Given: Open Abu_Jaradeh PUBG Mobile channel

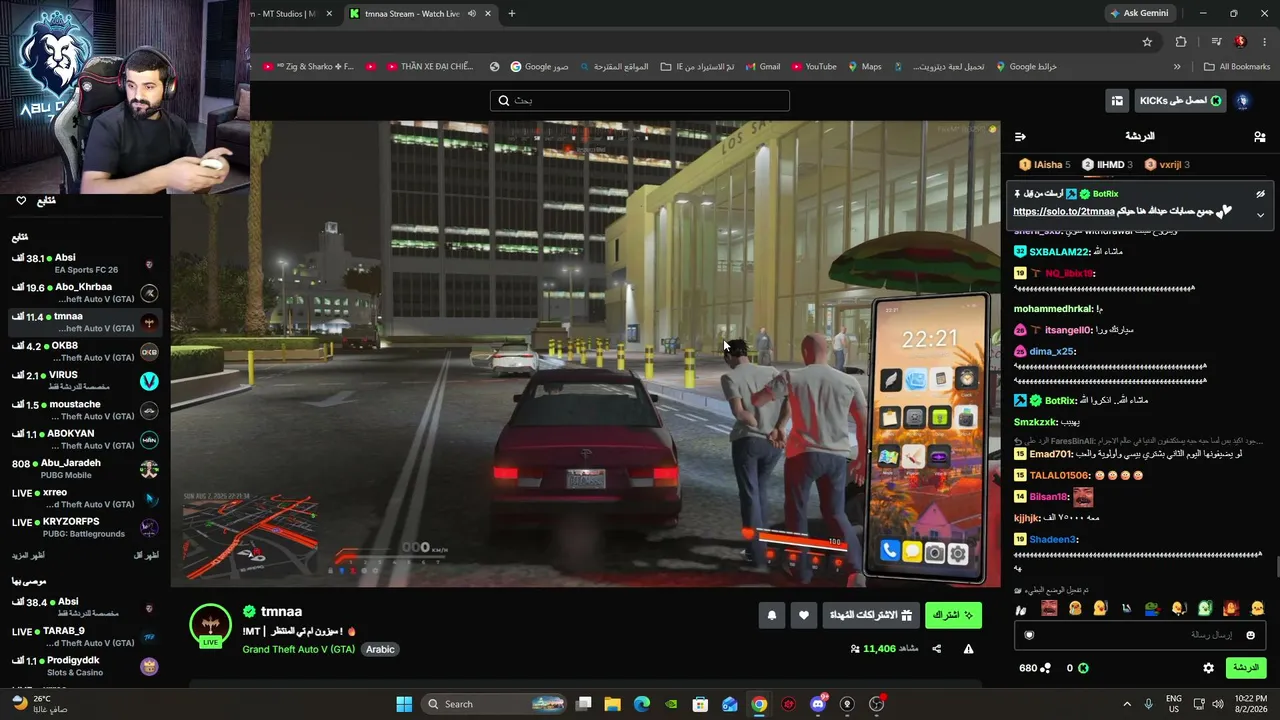Looking at the screenshot, I should (85, 469).
